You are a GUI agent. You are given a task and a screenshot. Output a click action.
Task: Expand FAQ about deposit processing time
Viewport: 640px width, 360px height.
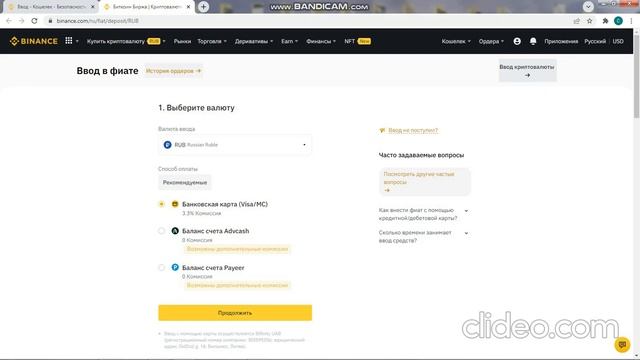pos(423,236)
